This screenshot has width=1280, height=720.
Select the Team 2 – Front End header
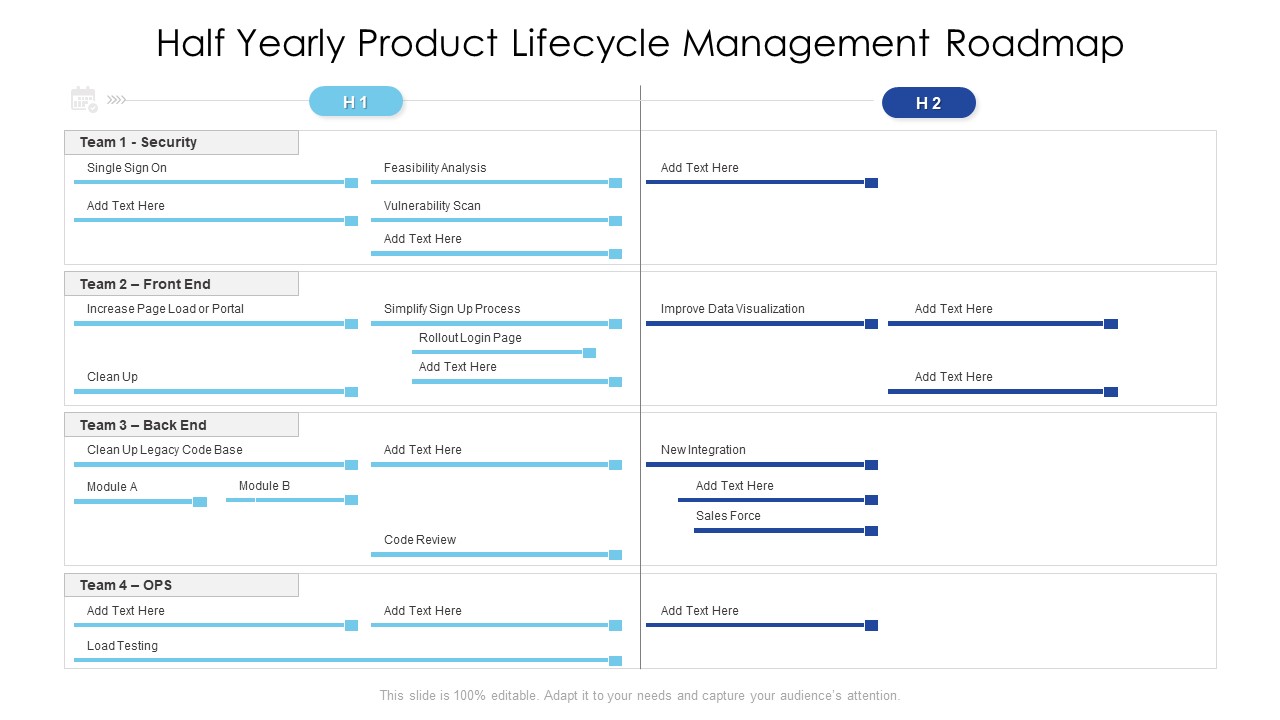pyautogui.click(x=181, y=284)
